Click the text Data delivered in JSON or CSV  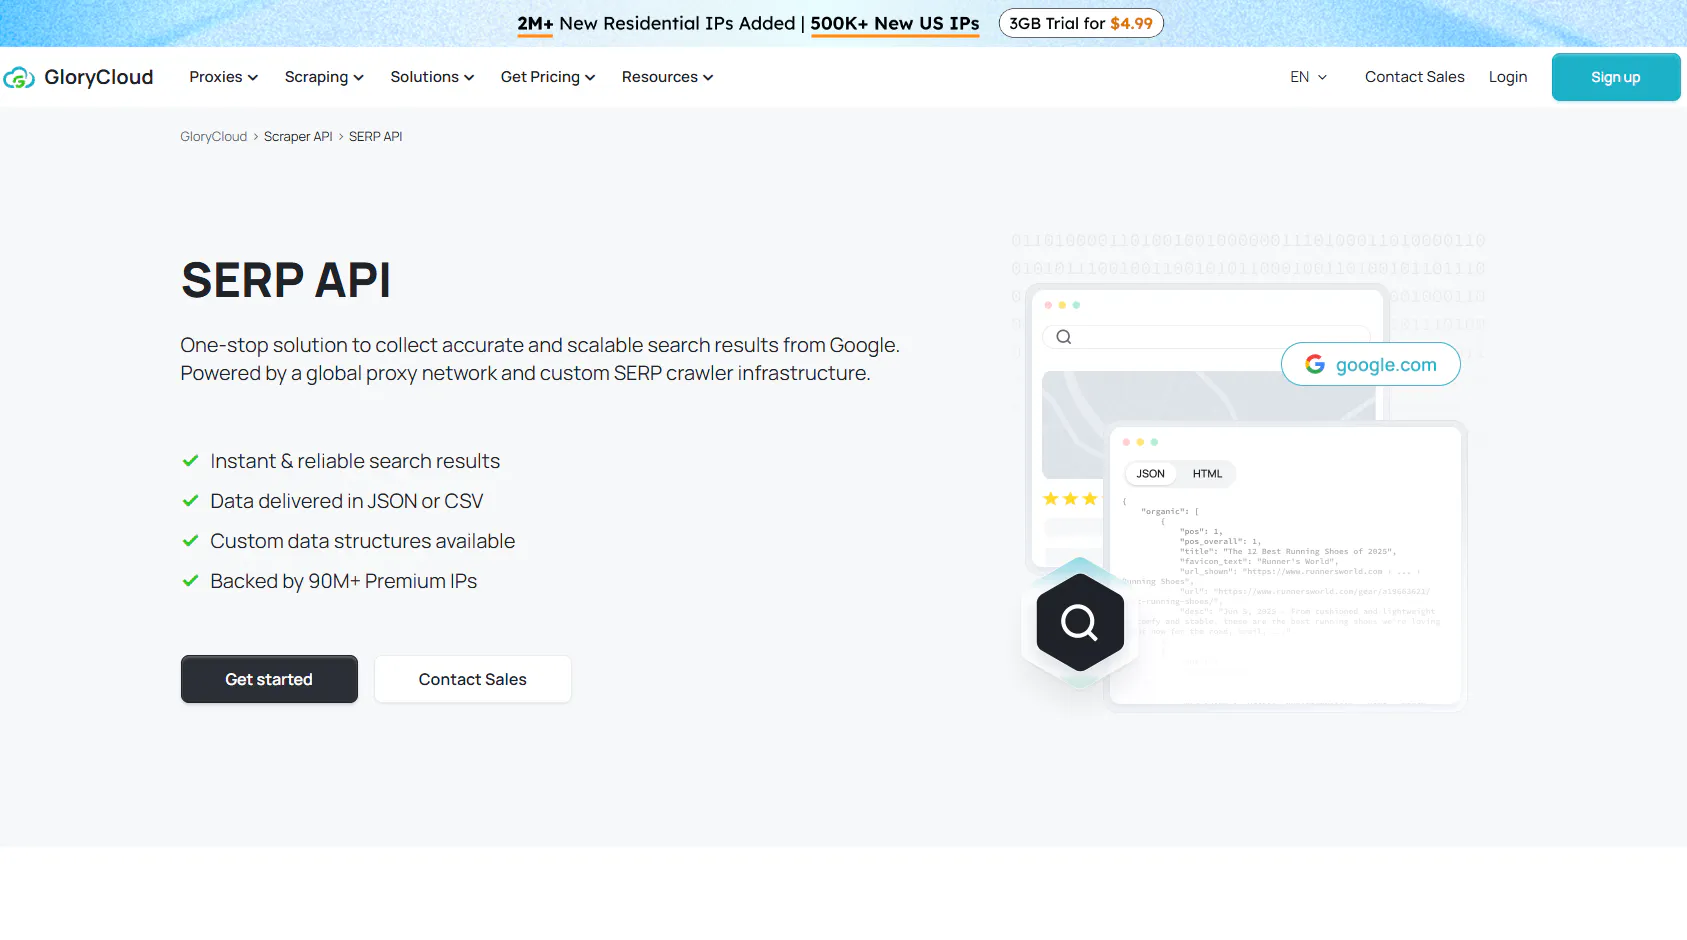click(347, 501)
